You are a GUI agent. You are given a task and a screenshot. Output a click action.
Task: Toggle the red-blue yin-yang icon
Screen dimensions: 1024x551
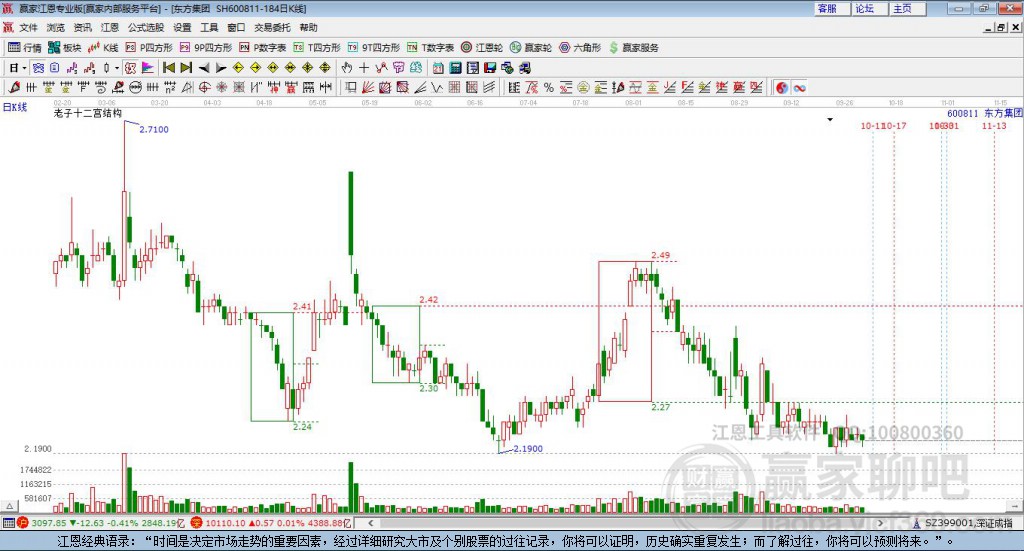coord(782,87)
